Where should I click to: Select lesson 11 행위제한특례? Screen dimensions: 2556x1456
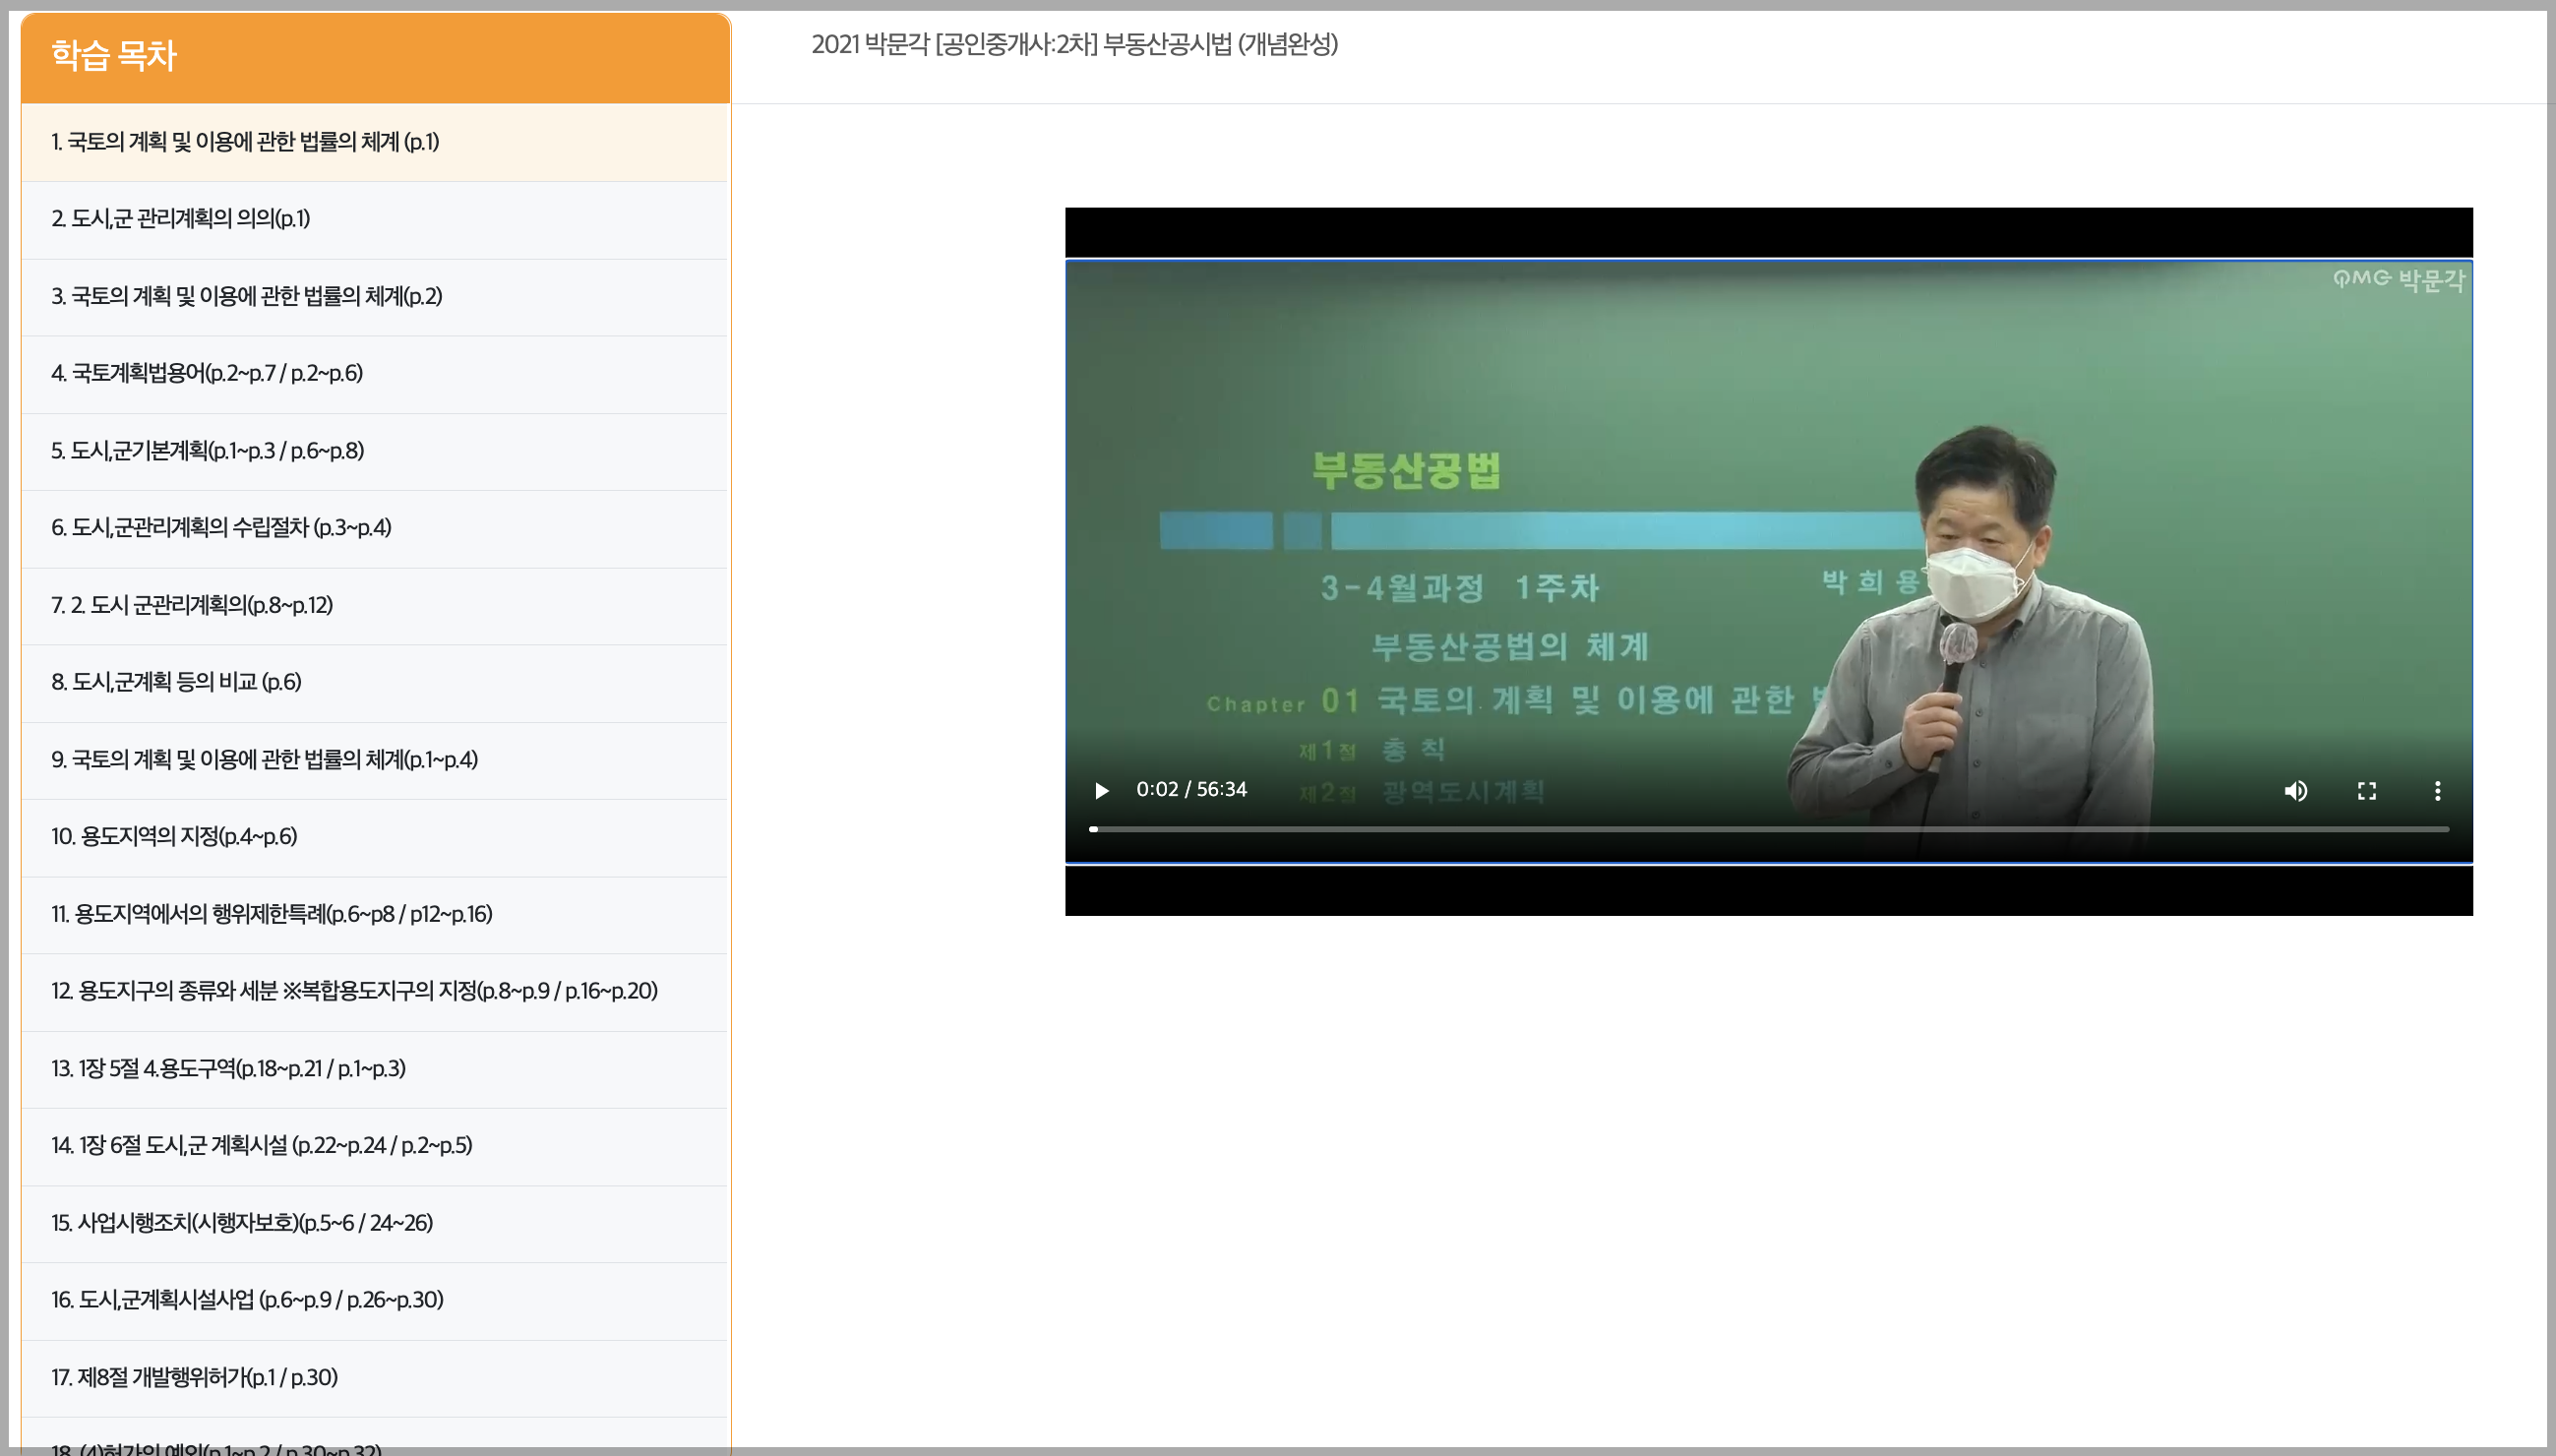pos(272,914)
